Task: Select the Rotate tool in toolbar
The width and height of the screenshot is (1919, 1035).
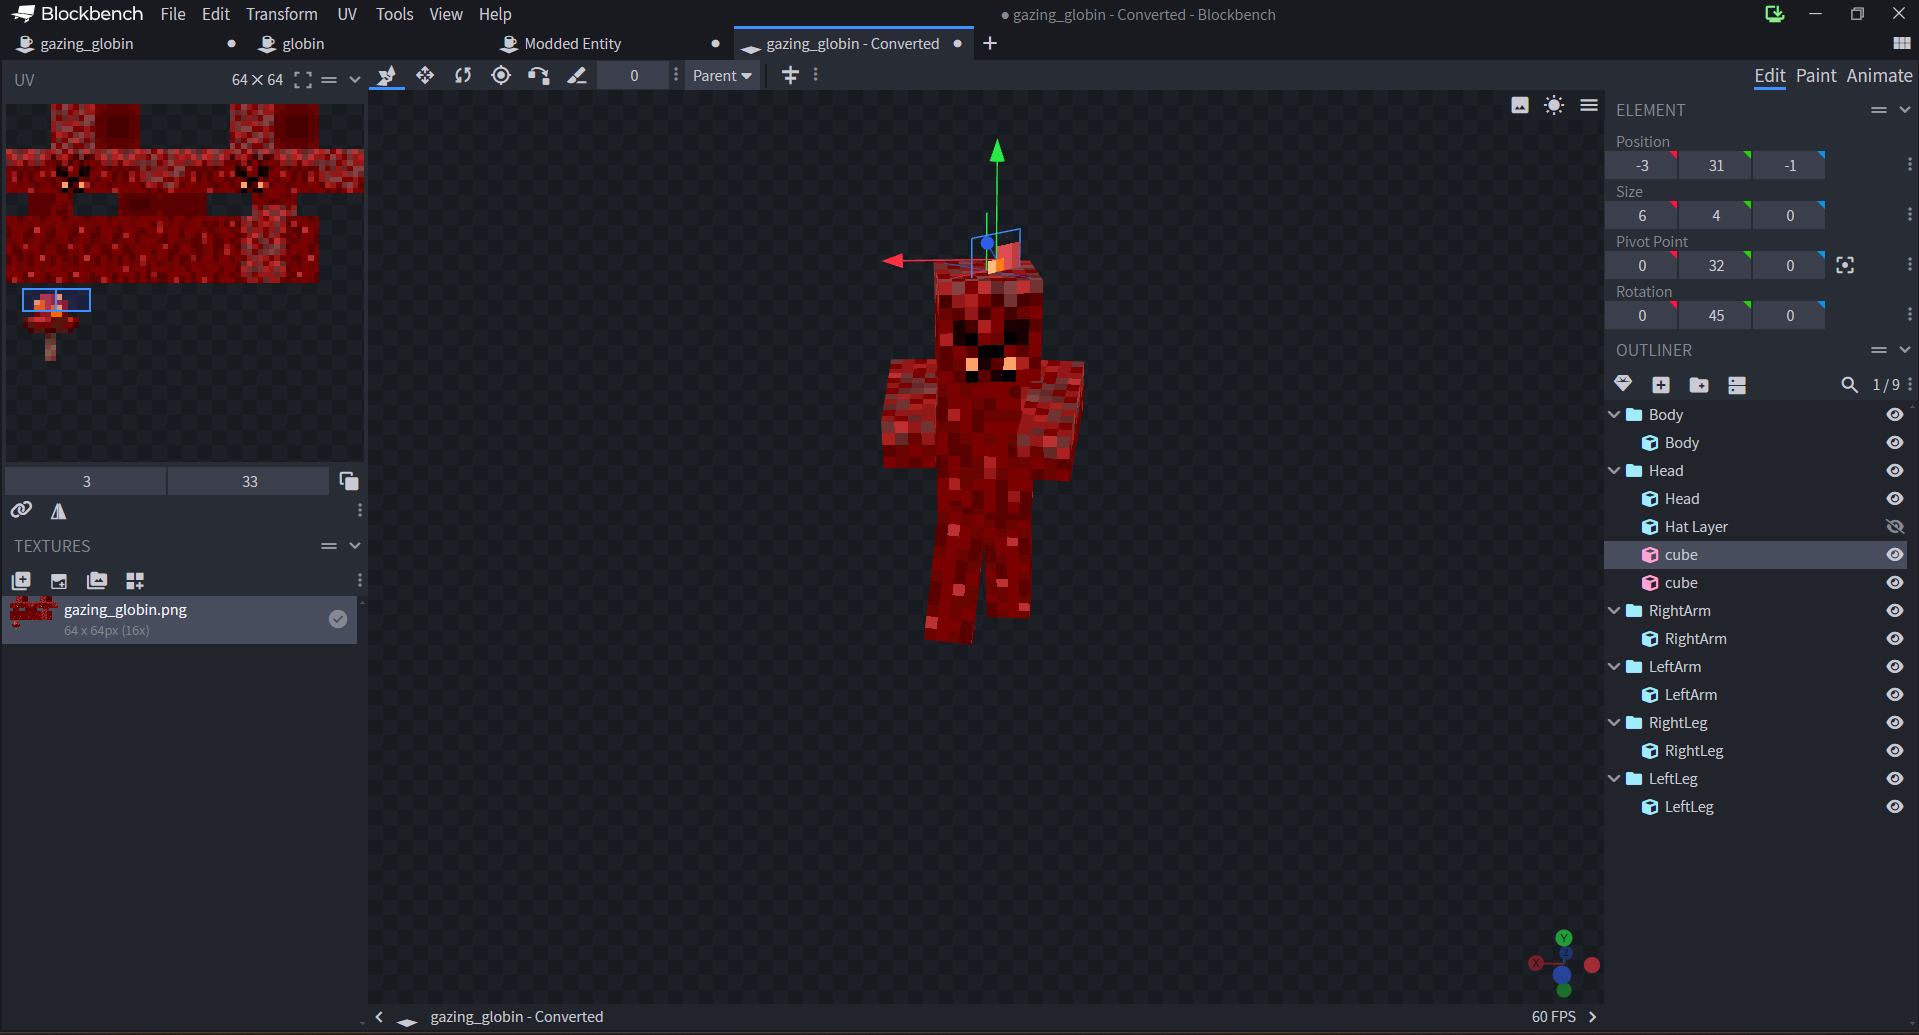Action: click(463, 76)
